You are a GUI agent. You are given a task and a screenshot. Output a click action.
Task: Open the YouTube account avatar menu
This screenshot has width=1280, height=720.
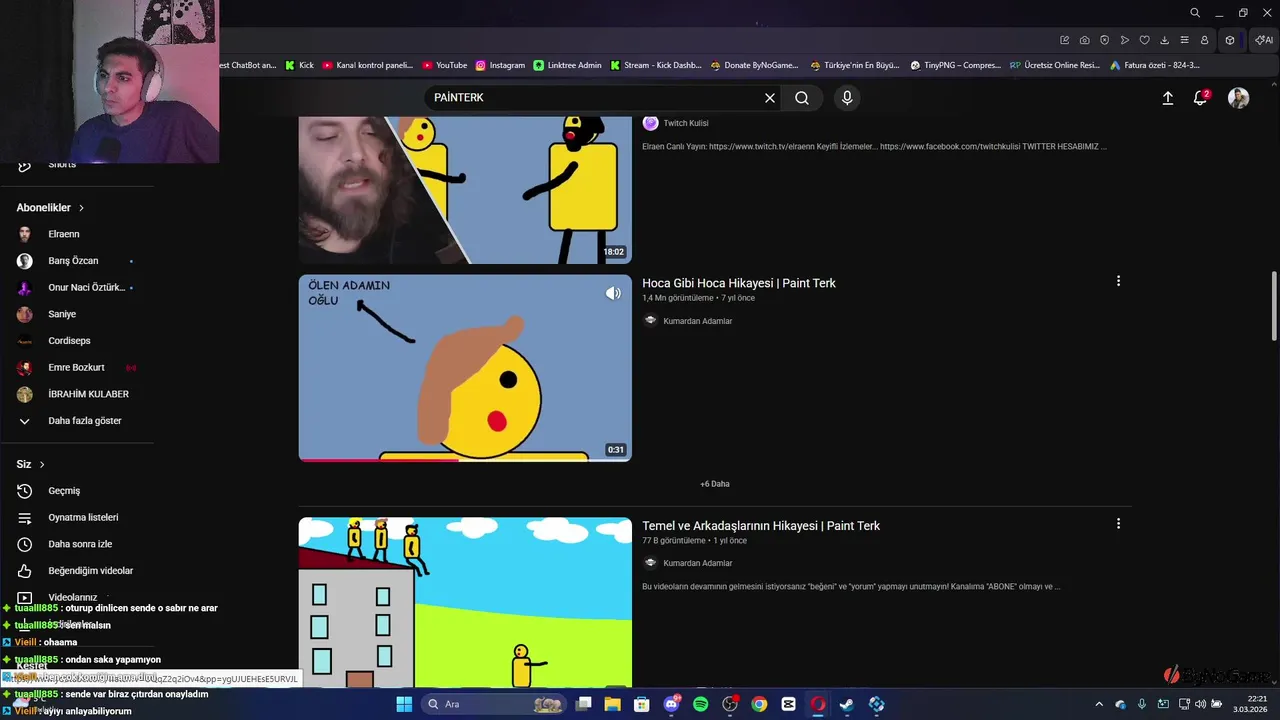point(1238,98)
